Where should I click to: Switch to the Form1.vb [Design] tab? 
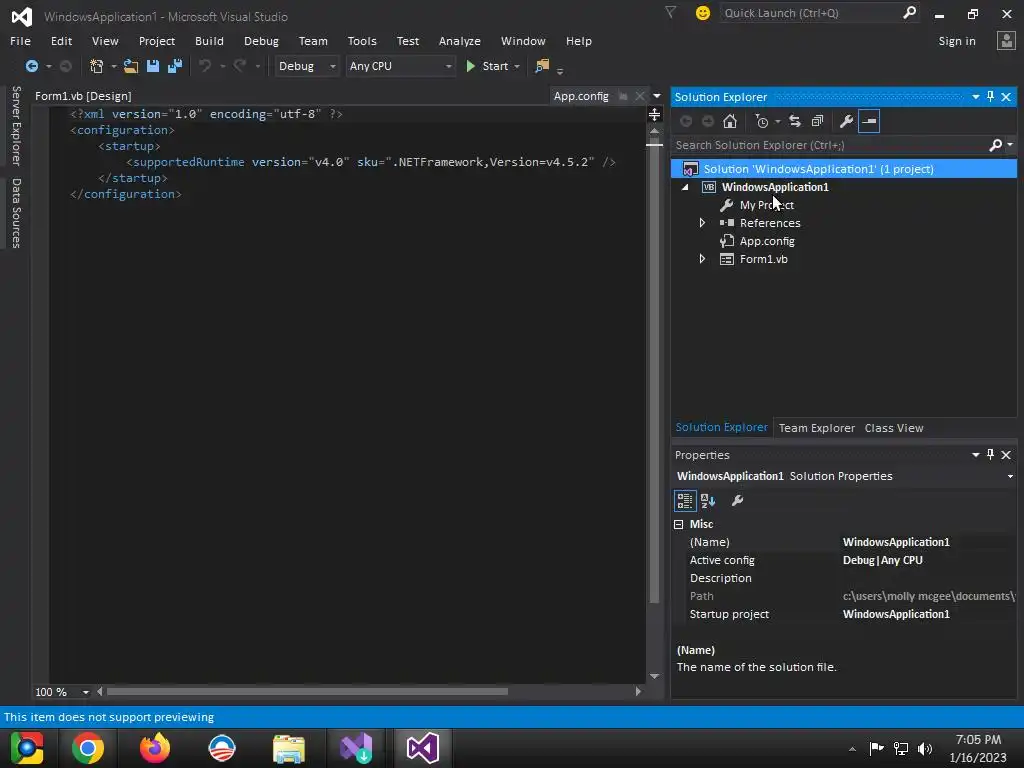click(83, 96)
